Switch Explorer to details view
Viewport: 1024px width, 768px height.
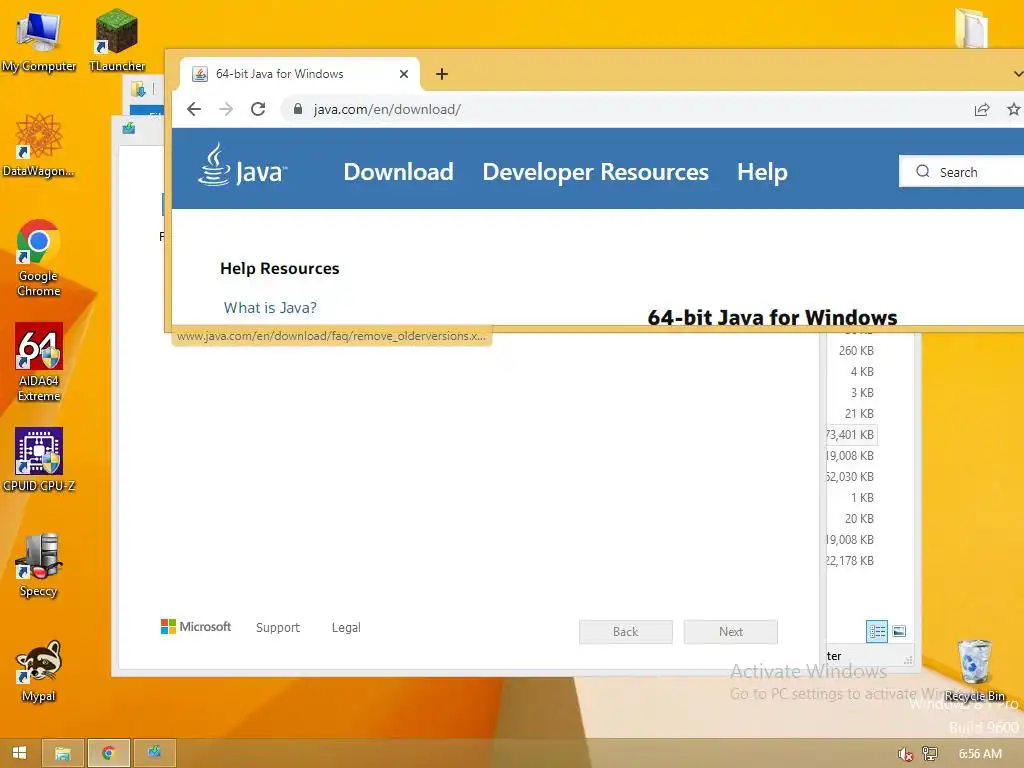(x=876, y=632)
